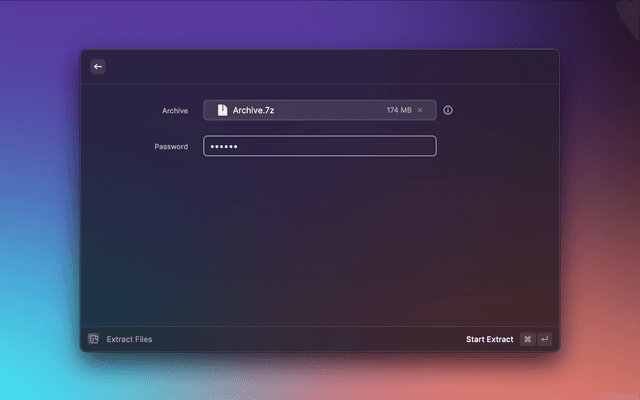Viewport: 640px width, 400px height.
Task: Click the Extract Files command icon
Action: click(93, 339)
